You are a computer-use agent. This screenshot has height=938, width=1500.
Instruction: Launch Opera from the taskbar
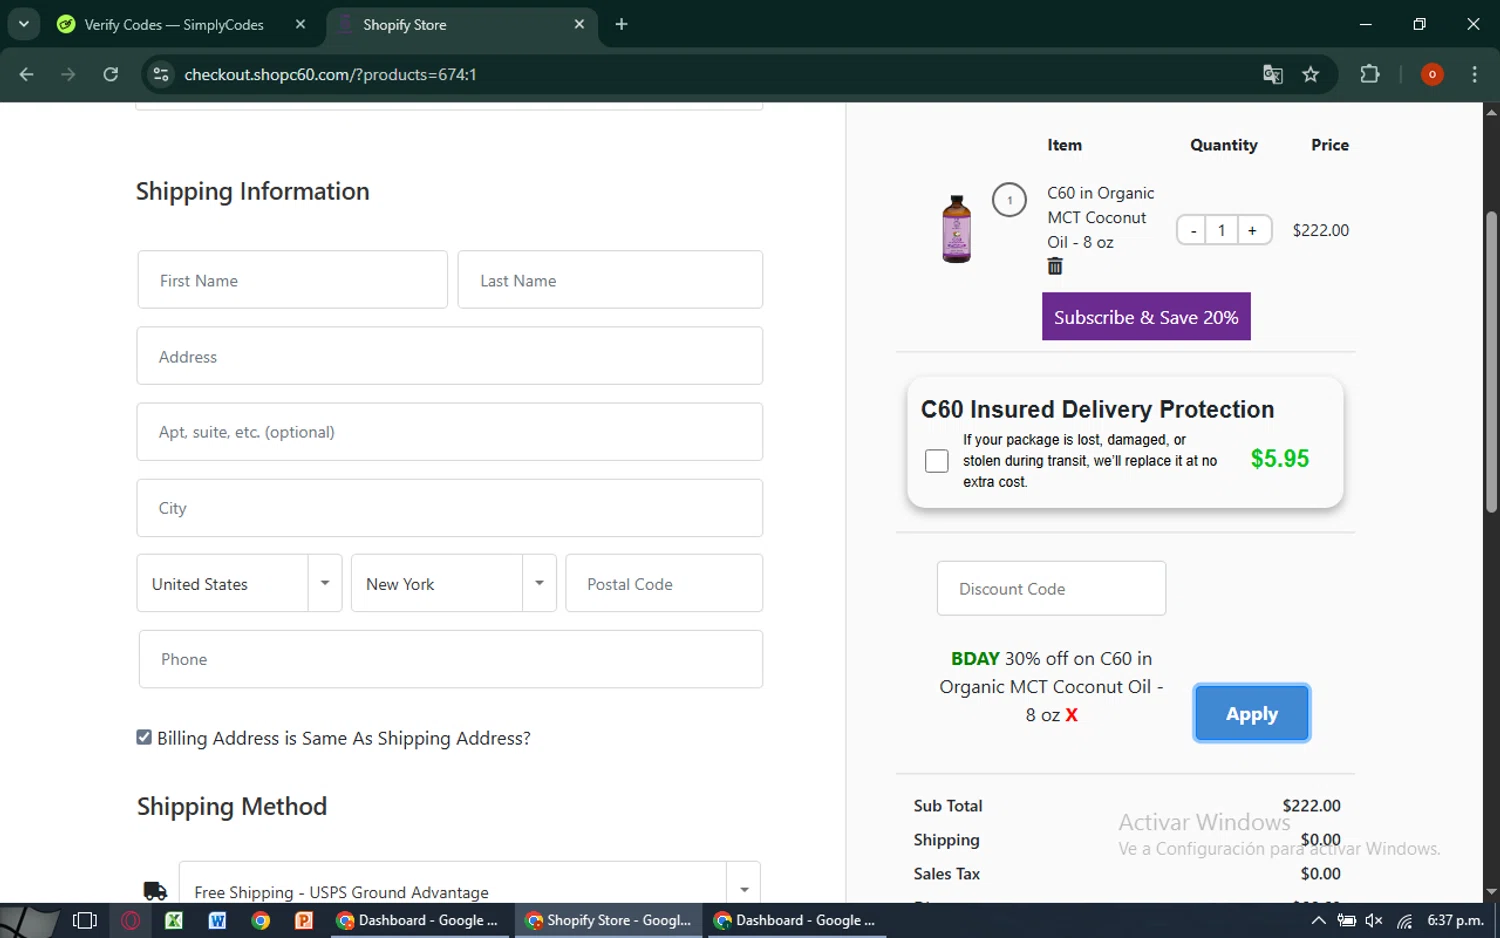pyautogui.click(x=130, y=920)
